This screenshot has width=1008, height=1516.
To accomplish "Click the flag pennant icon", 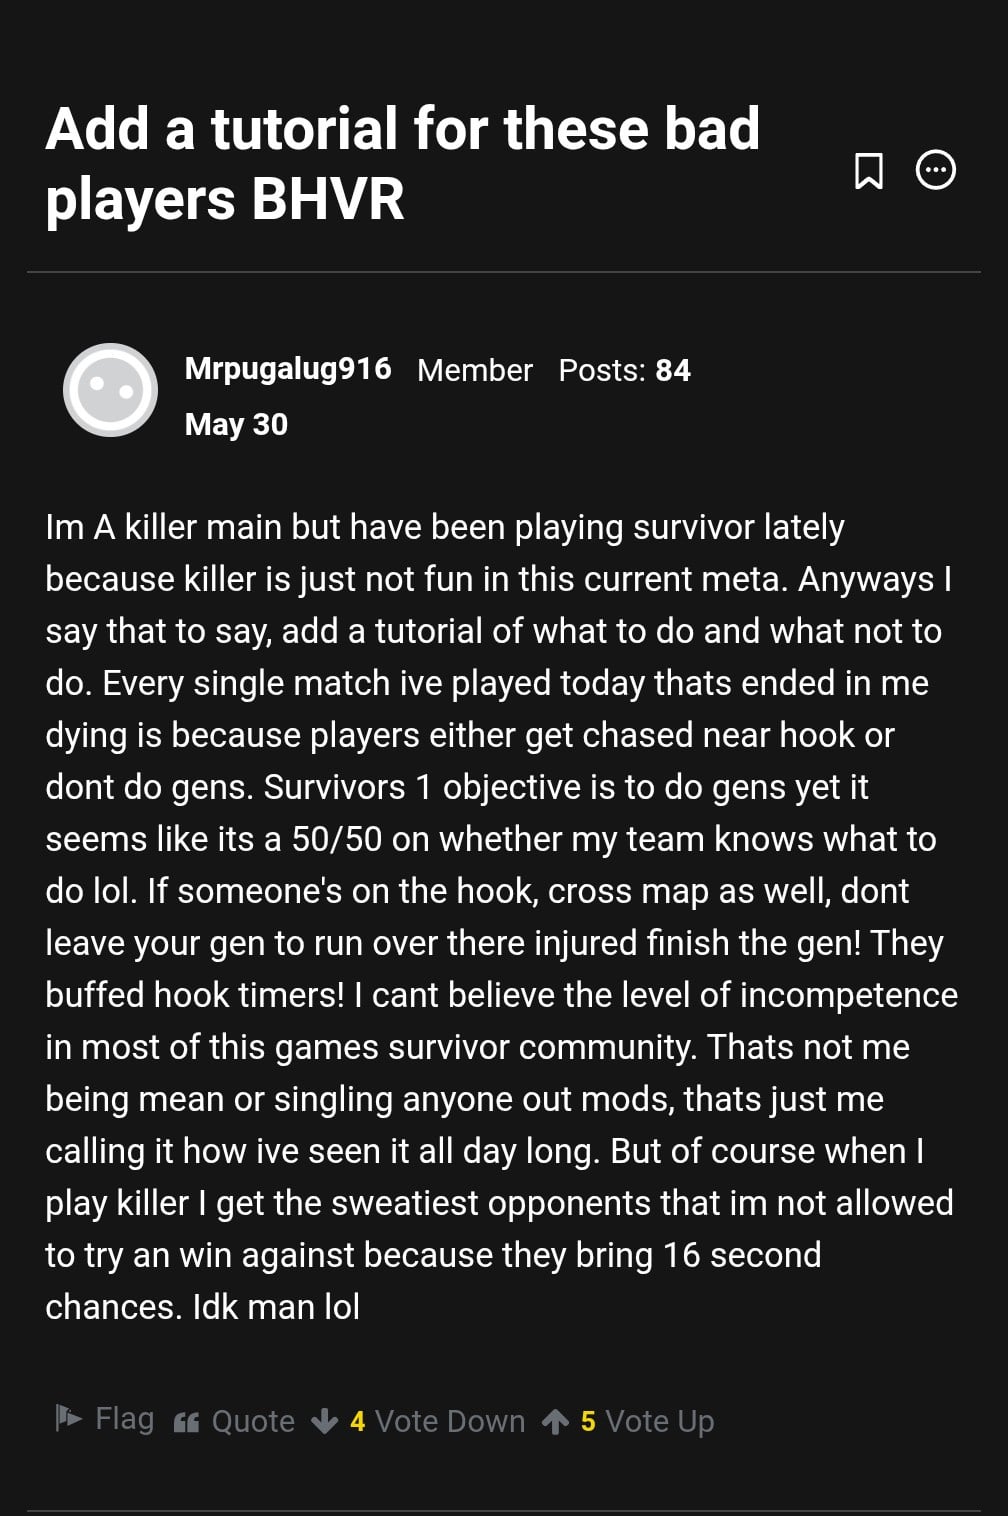I will pos(68,1418).
